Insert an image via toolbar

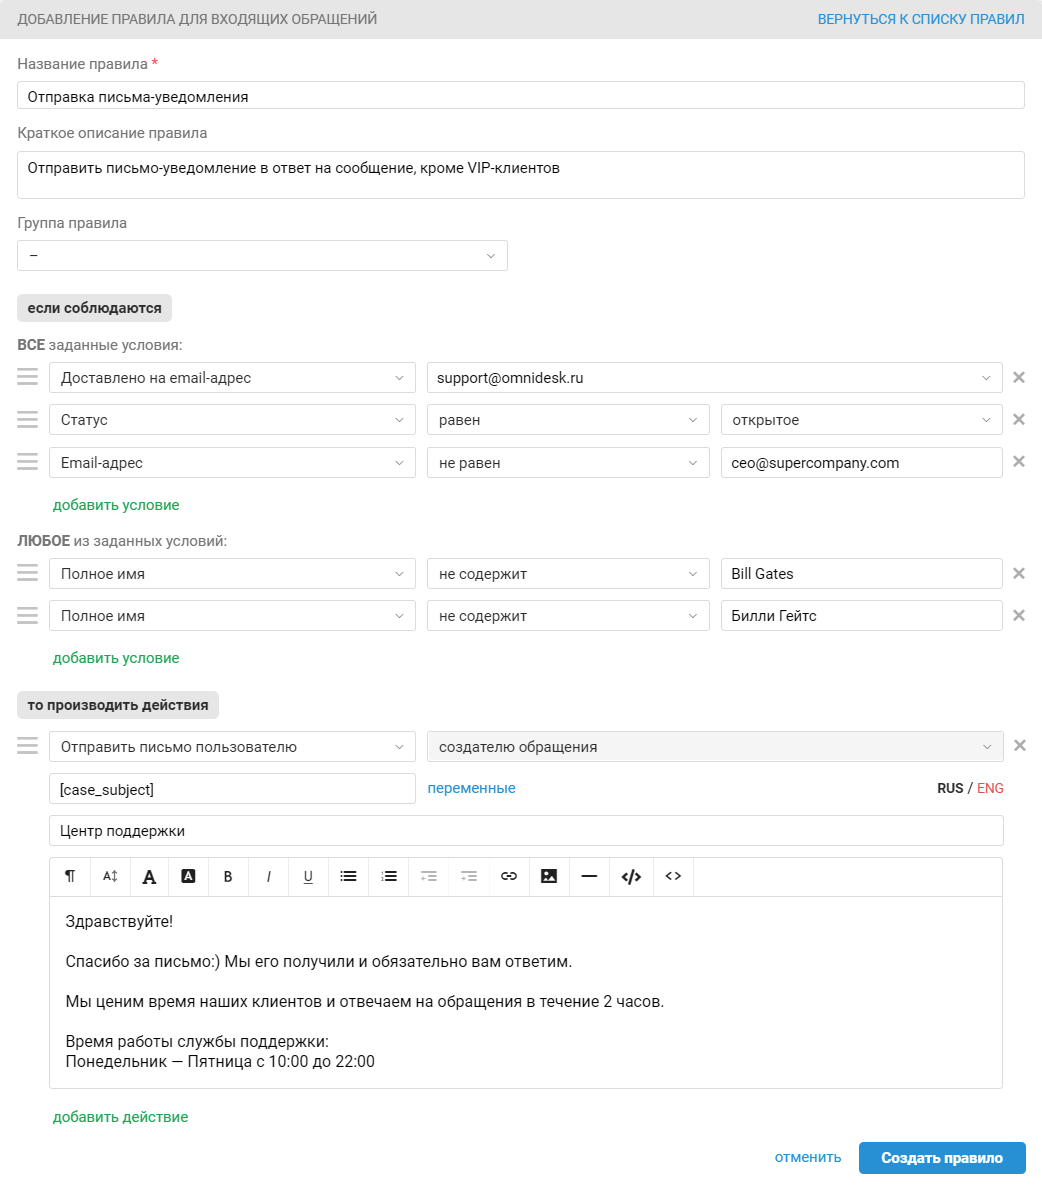(x=549, y=877)
